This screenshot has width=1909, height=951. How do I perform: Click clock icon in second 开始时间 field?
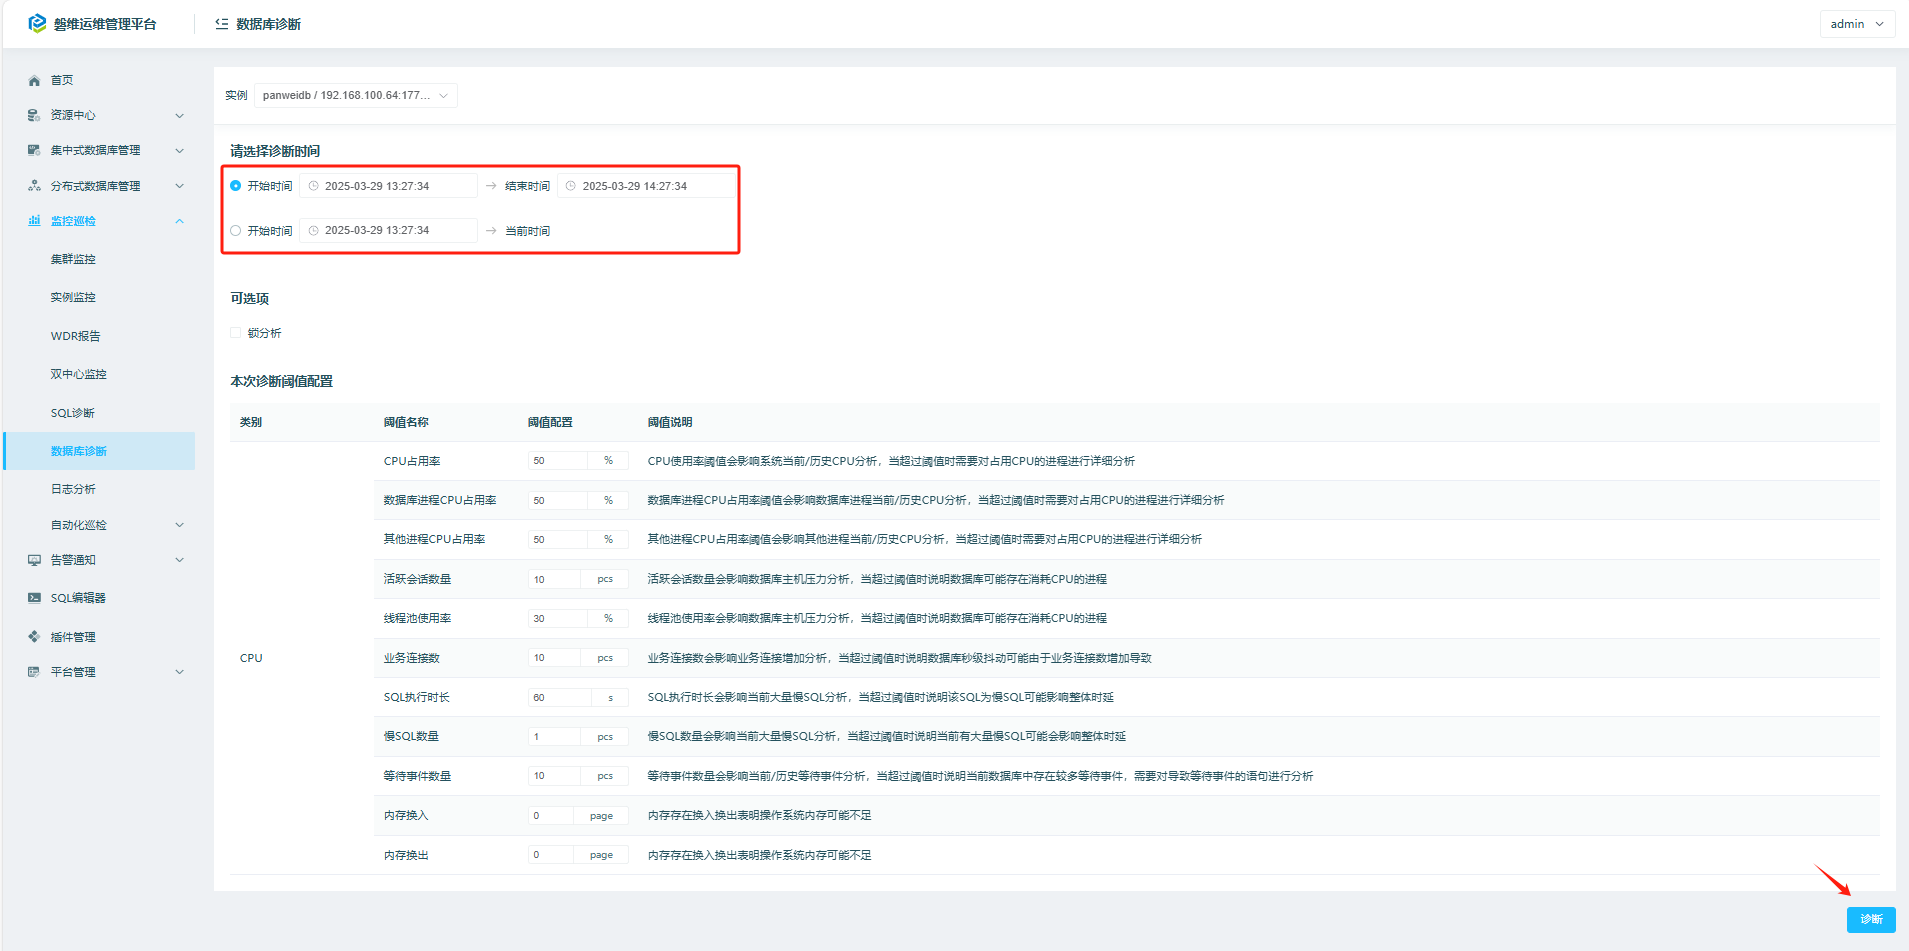(x=313, y=231)
